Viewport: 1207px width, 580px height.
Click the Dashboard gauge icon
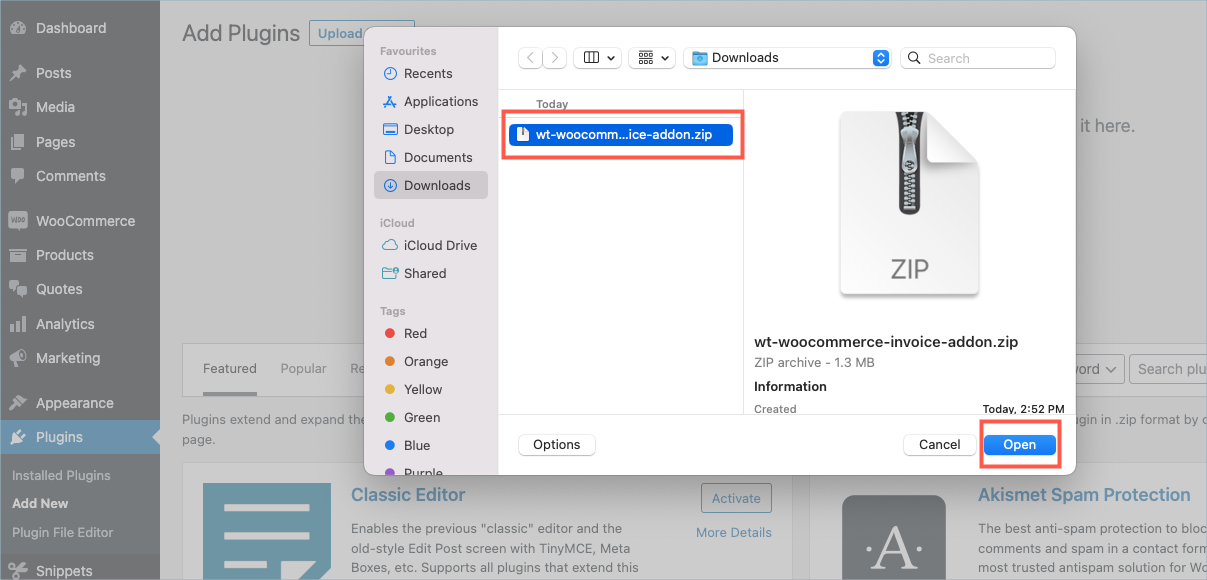click(x=18, y=28)
